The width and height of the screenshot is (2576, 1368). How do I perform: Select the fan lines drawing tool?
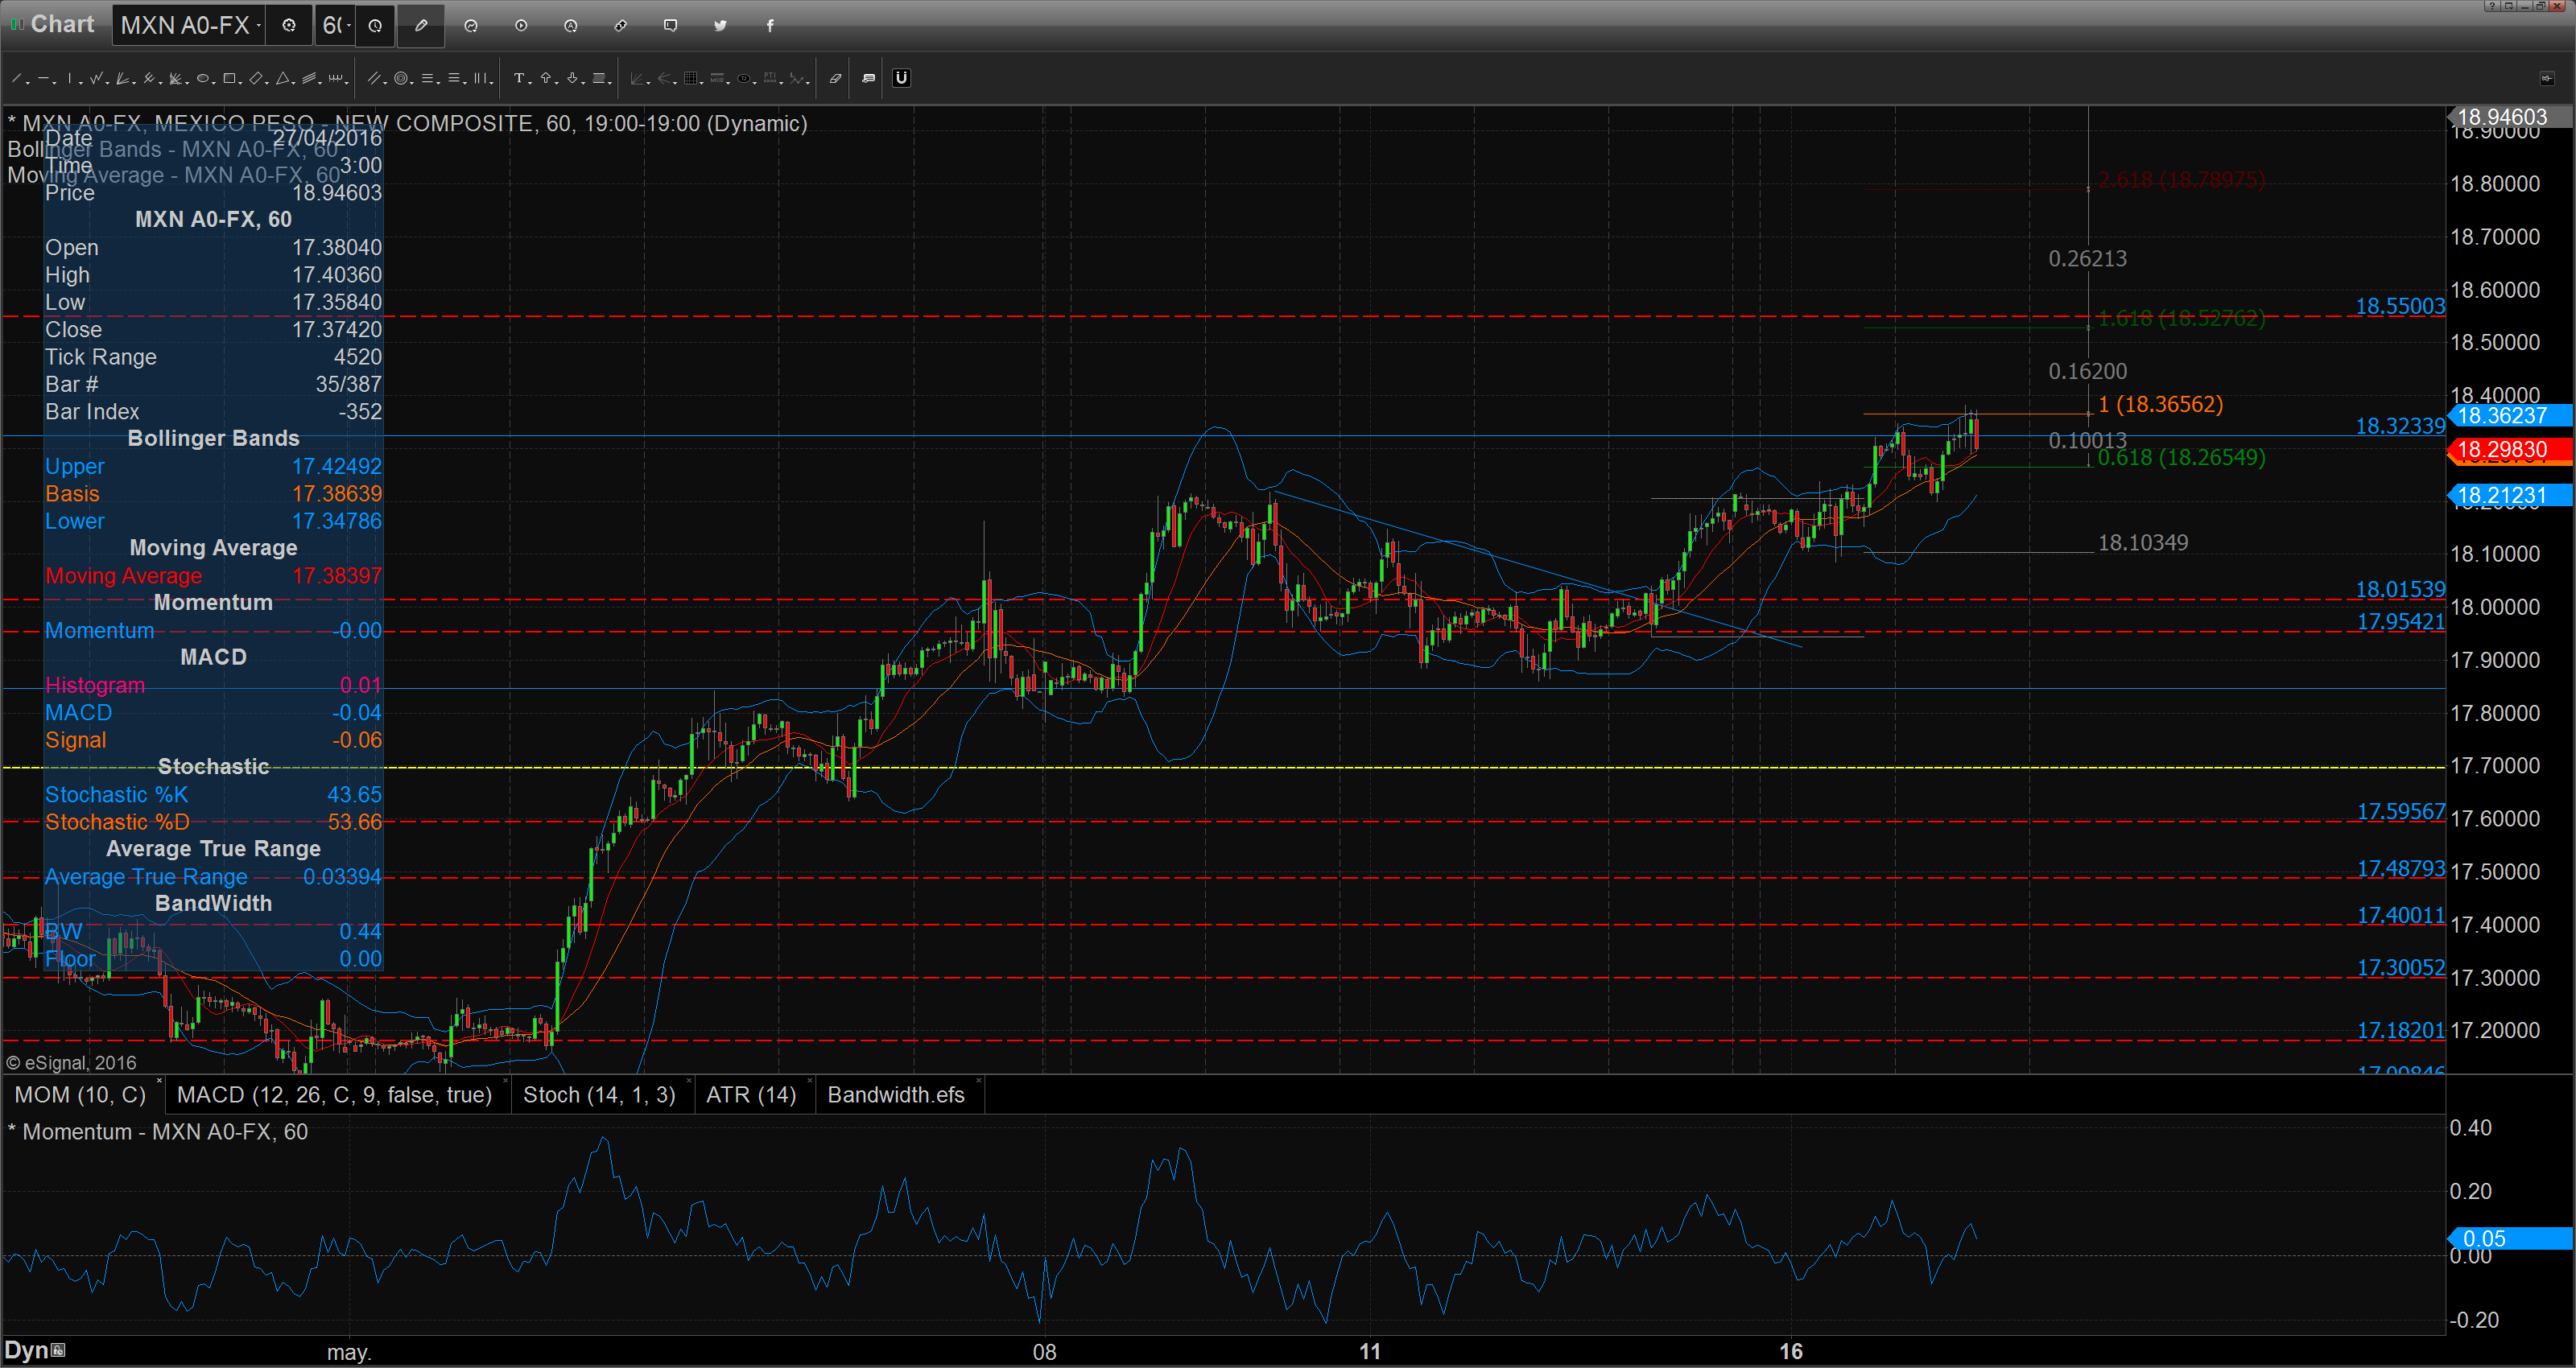click(122, 78)
